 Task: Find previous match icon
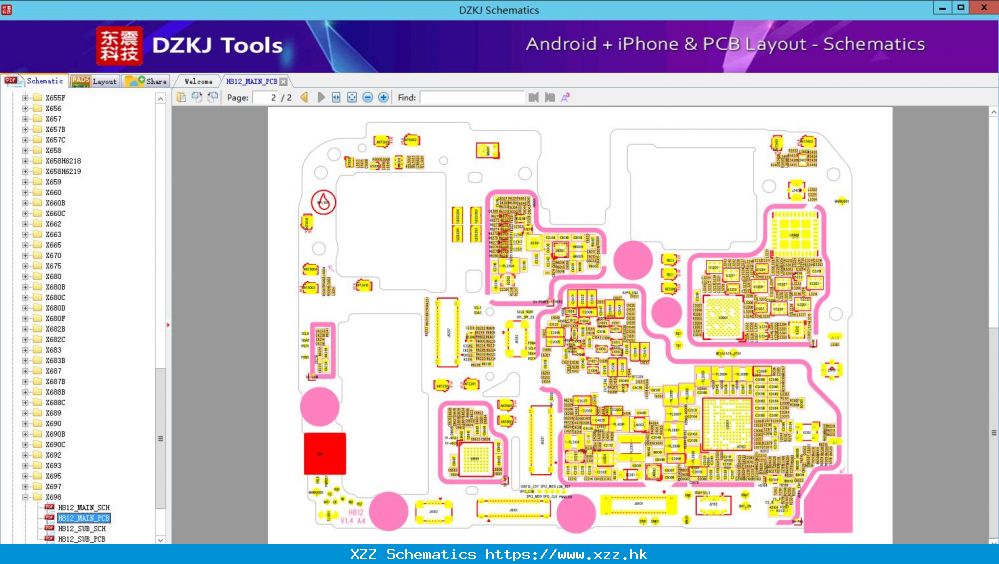coord(534,97)
